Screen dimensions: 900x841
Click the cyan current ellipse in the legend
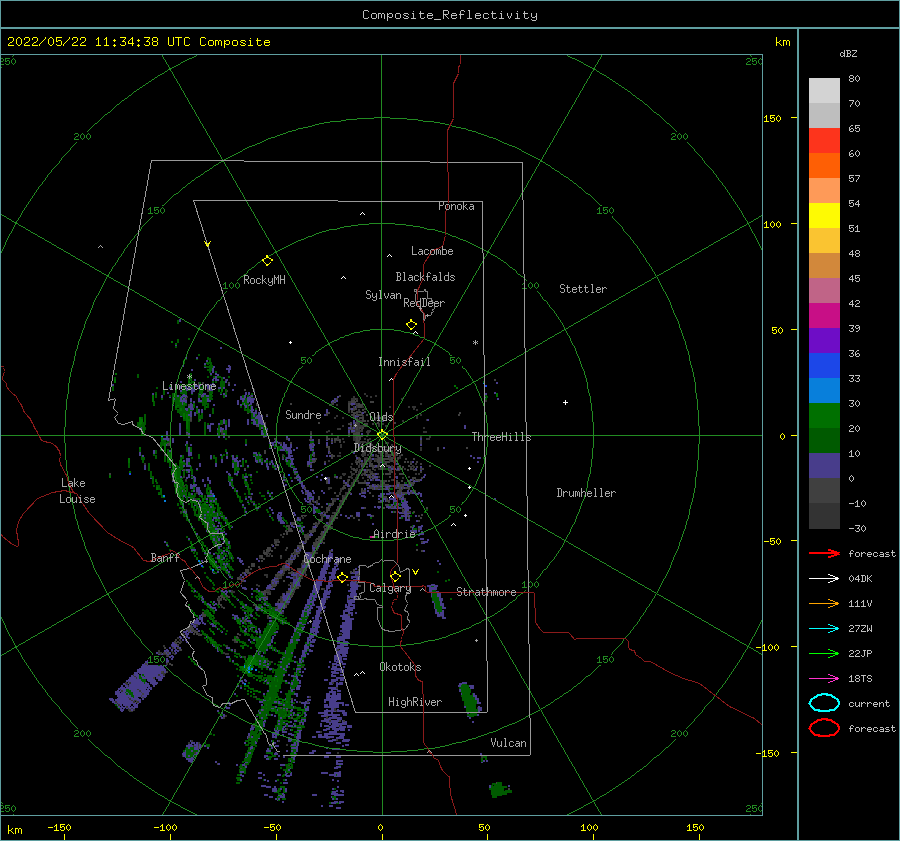[824, 703]
